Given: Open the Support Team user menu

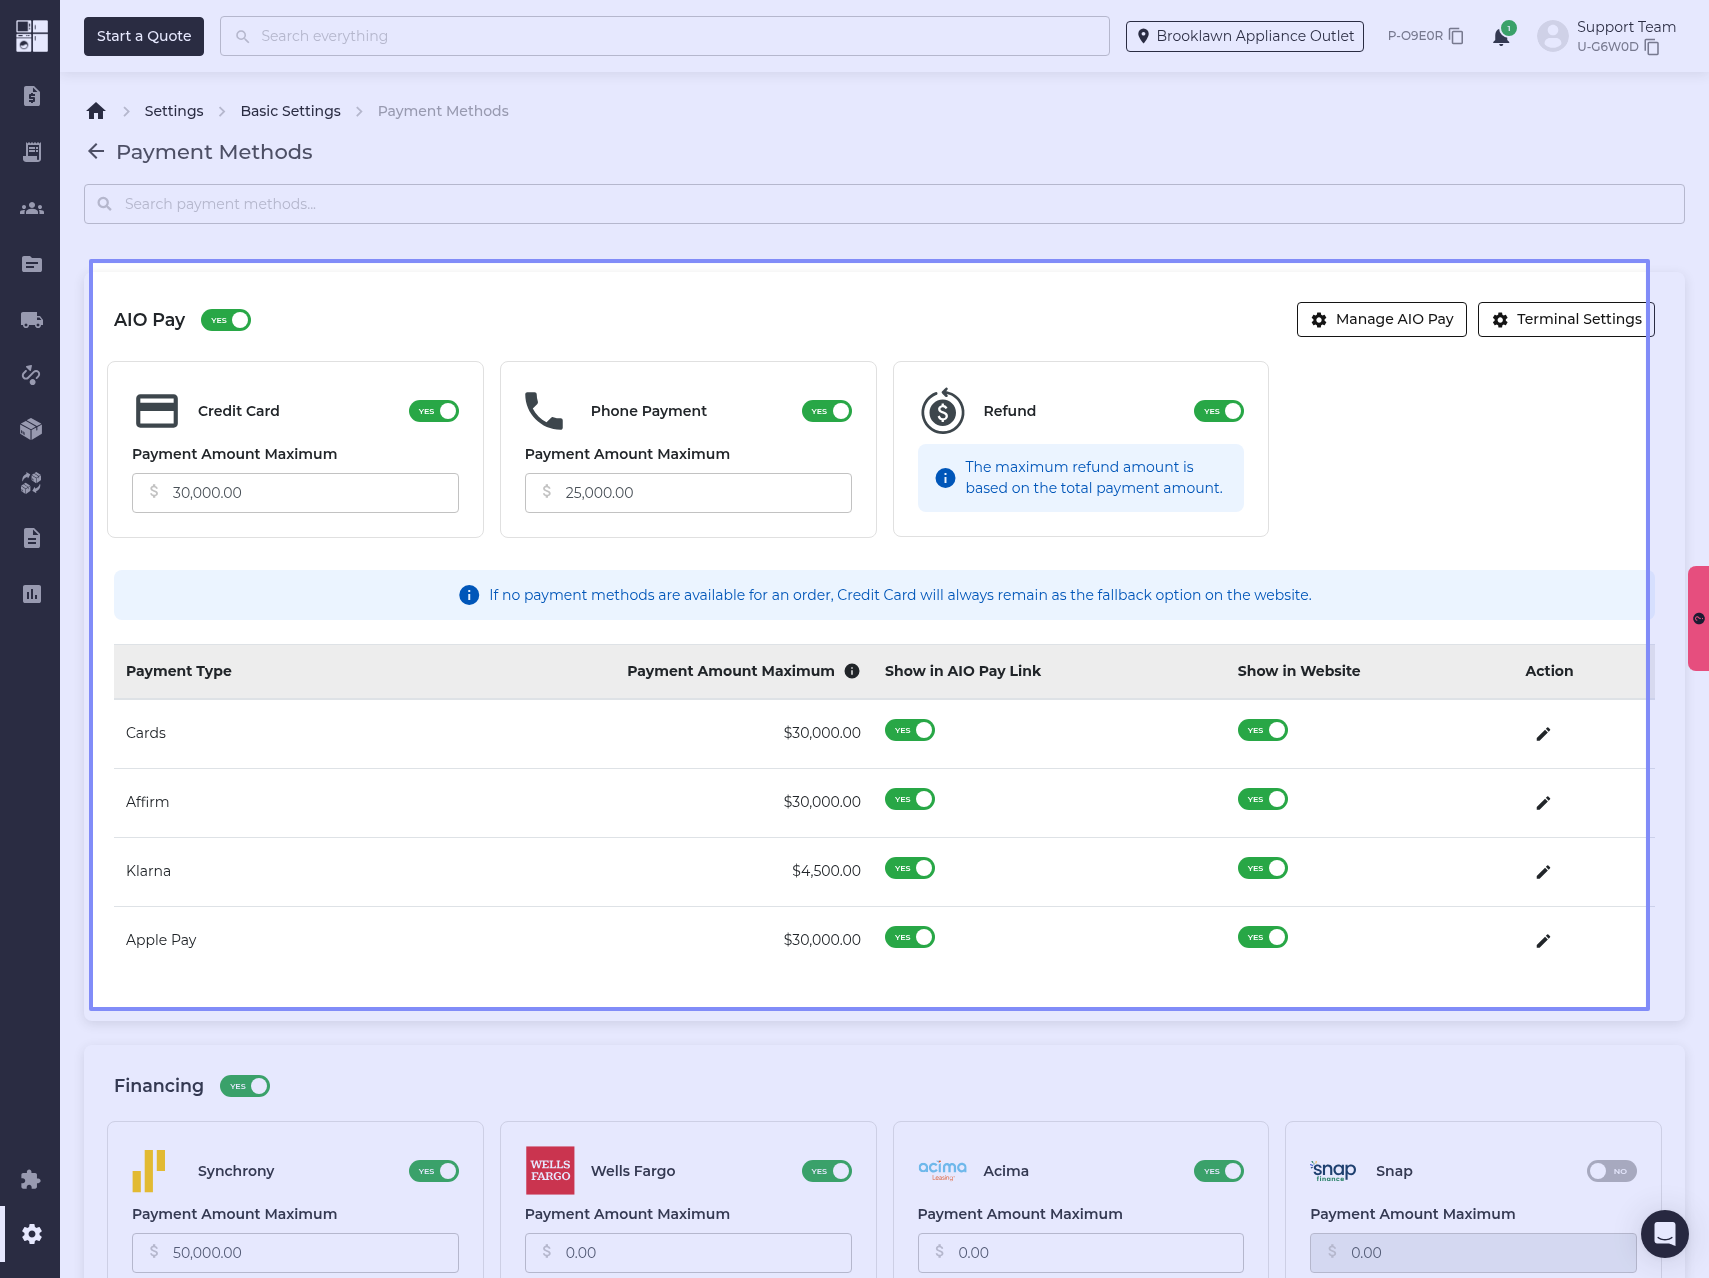Looking at the screenshot, I should [x=1610, y=36].
